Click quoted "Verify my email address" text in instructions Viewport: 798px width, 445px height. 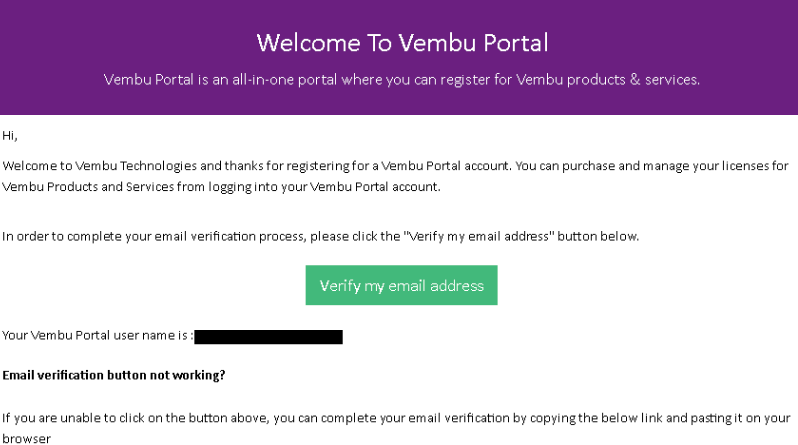coord(478,237)
